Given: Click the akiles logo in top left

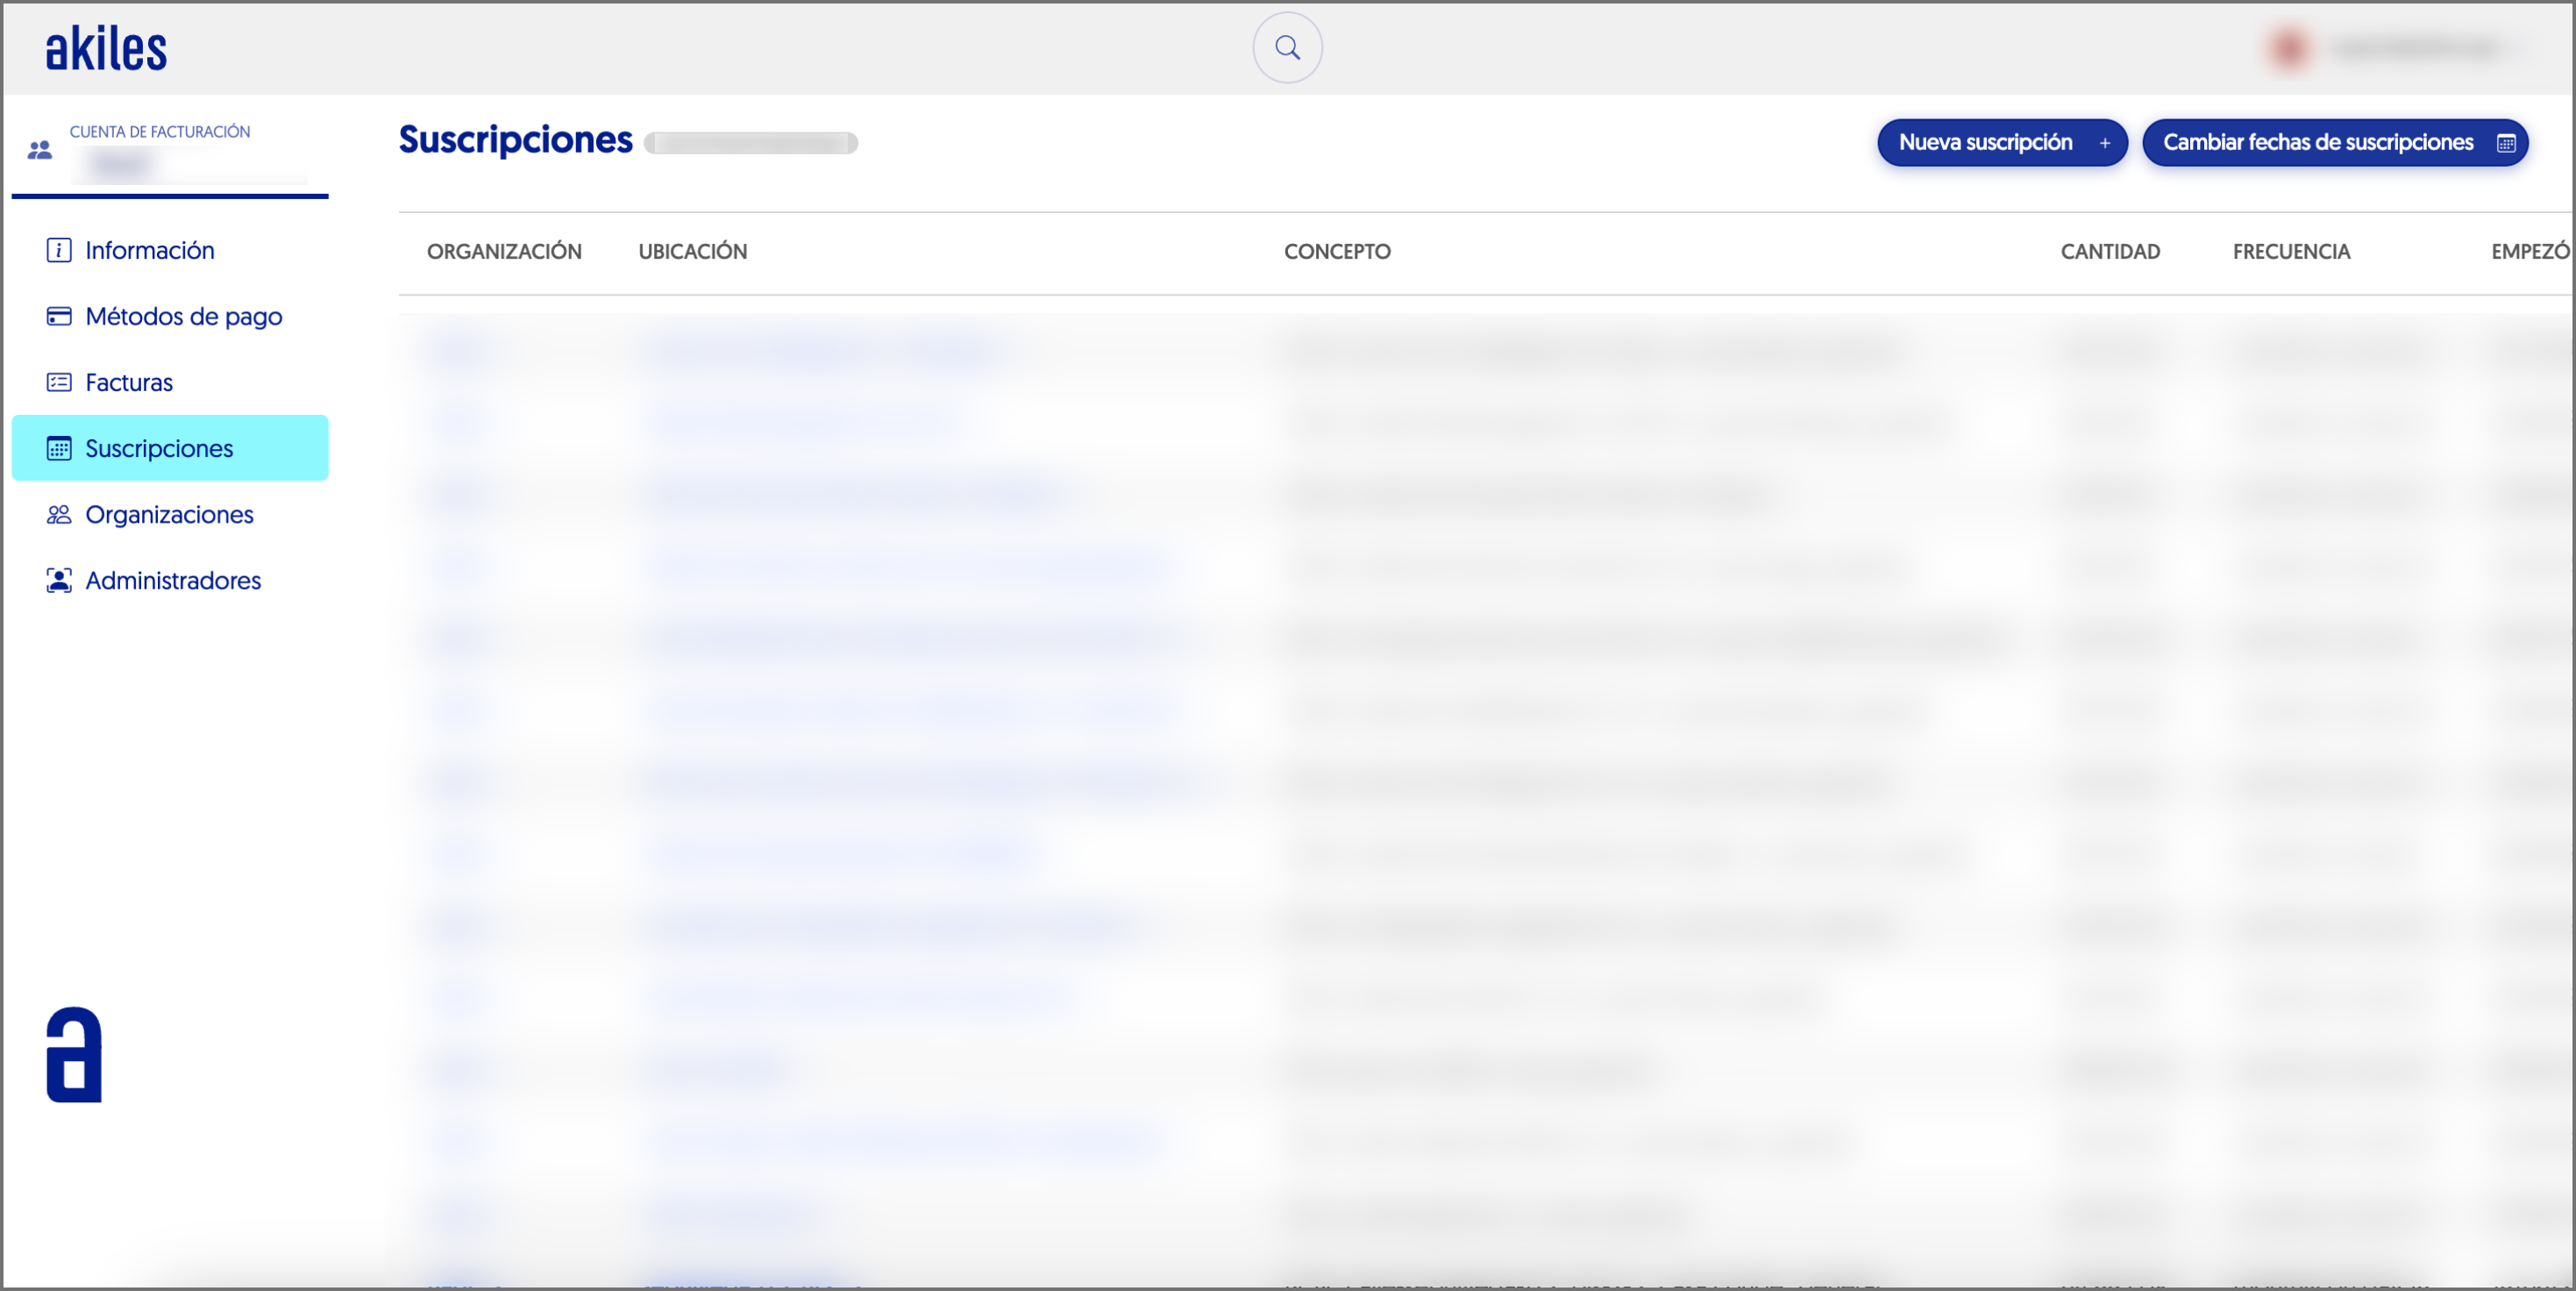Looking at the screenshot, I should click(x=106, y=46).
